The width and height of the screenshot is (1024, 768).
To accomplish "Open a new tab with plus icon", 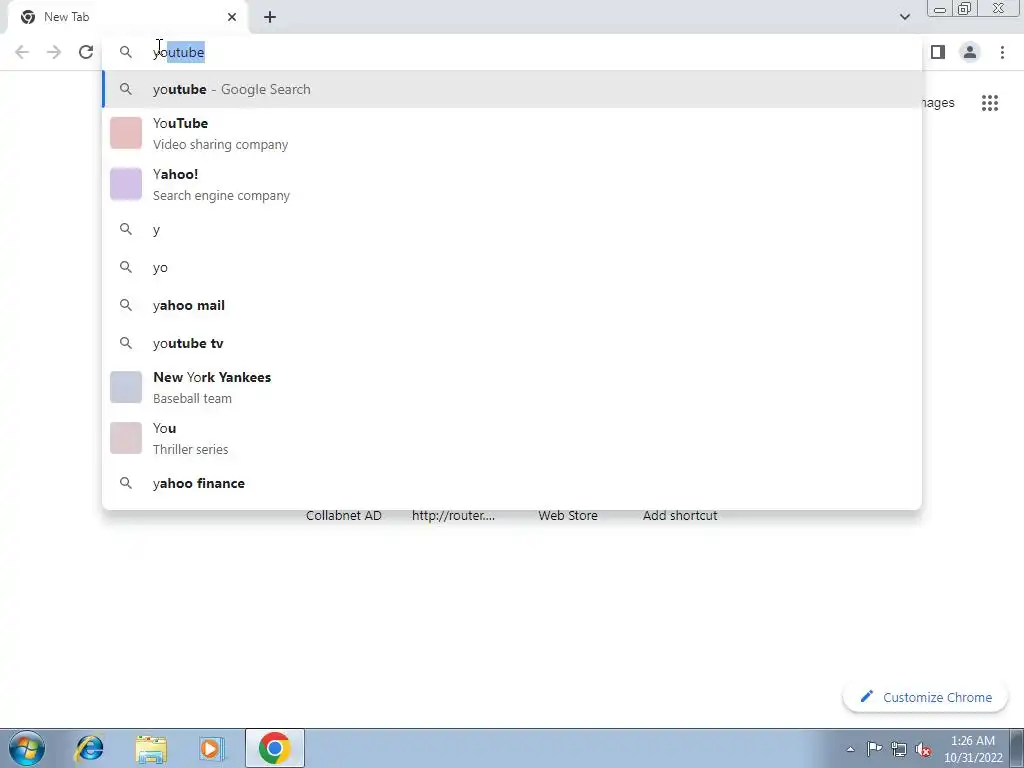I will pyautogui.click(x=270, y=17).
